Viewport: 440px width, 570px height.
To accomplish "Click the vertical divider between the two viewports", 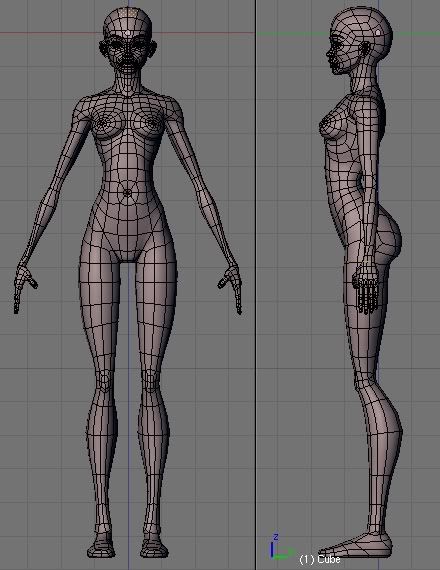I will 256,285.
